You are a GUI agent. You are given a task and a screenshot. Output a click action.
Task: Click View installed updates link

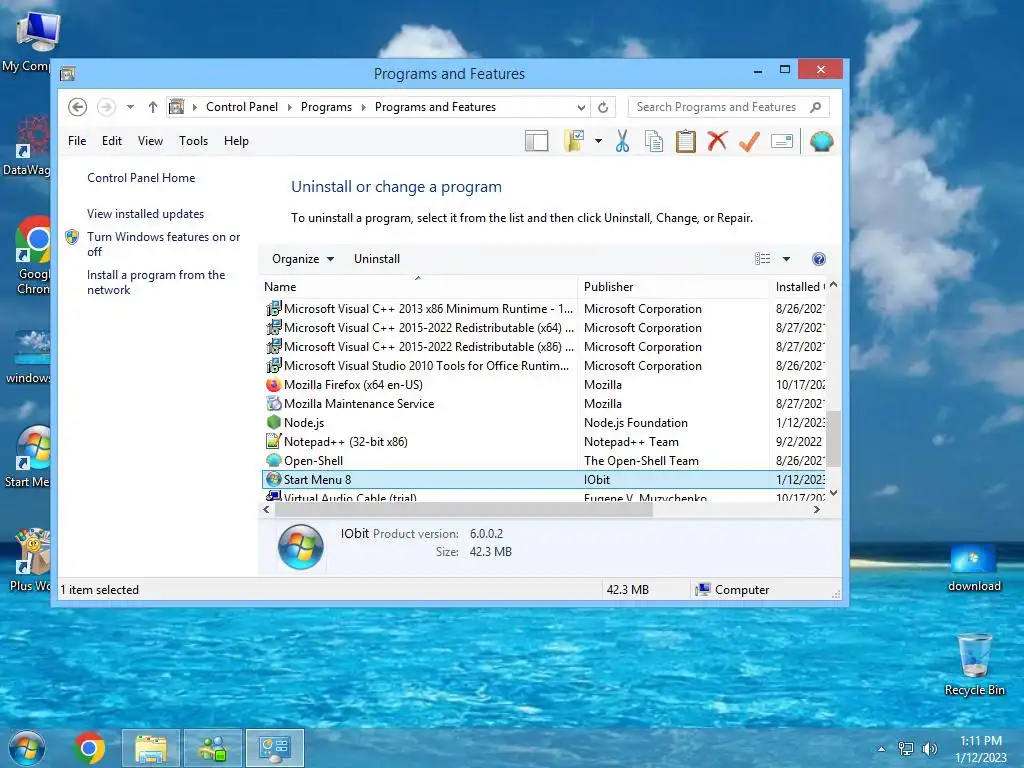(x=145, y=214)
